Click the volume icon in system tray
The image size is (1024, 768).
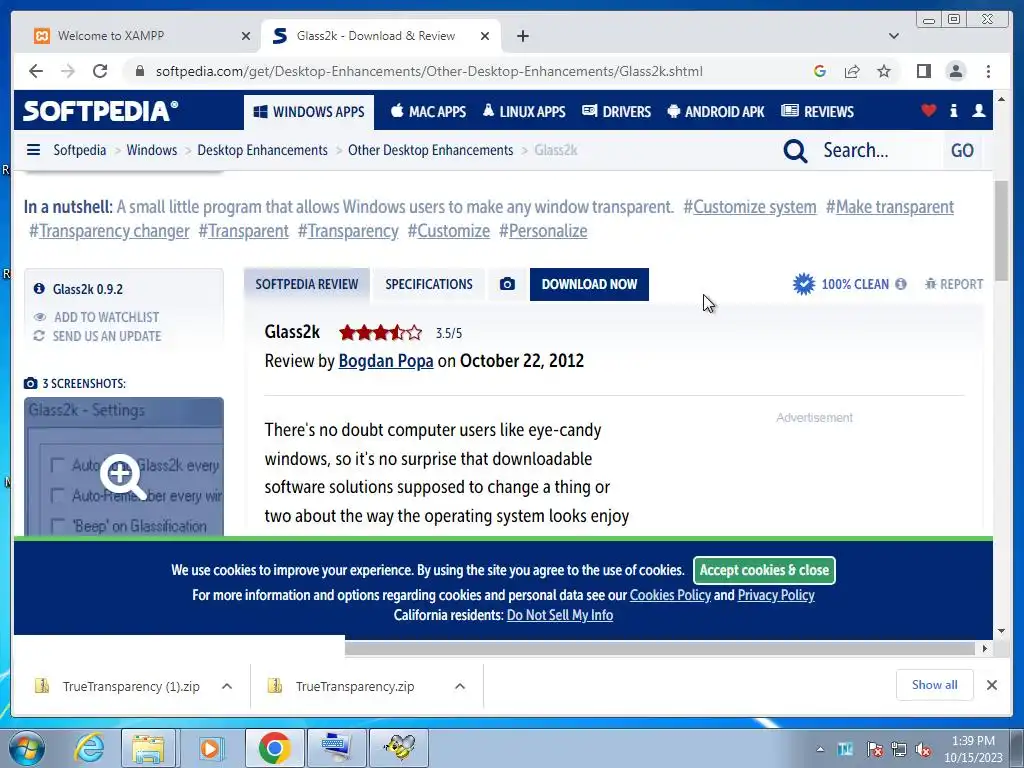[x=923, y=749]
